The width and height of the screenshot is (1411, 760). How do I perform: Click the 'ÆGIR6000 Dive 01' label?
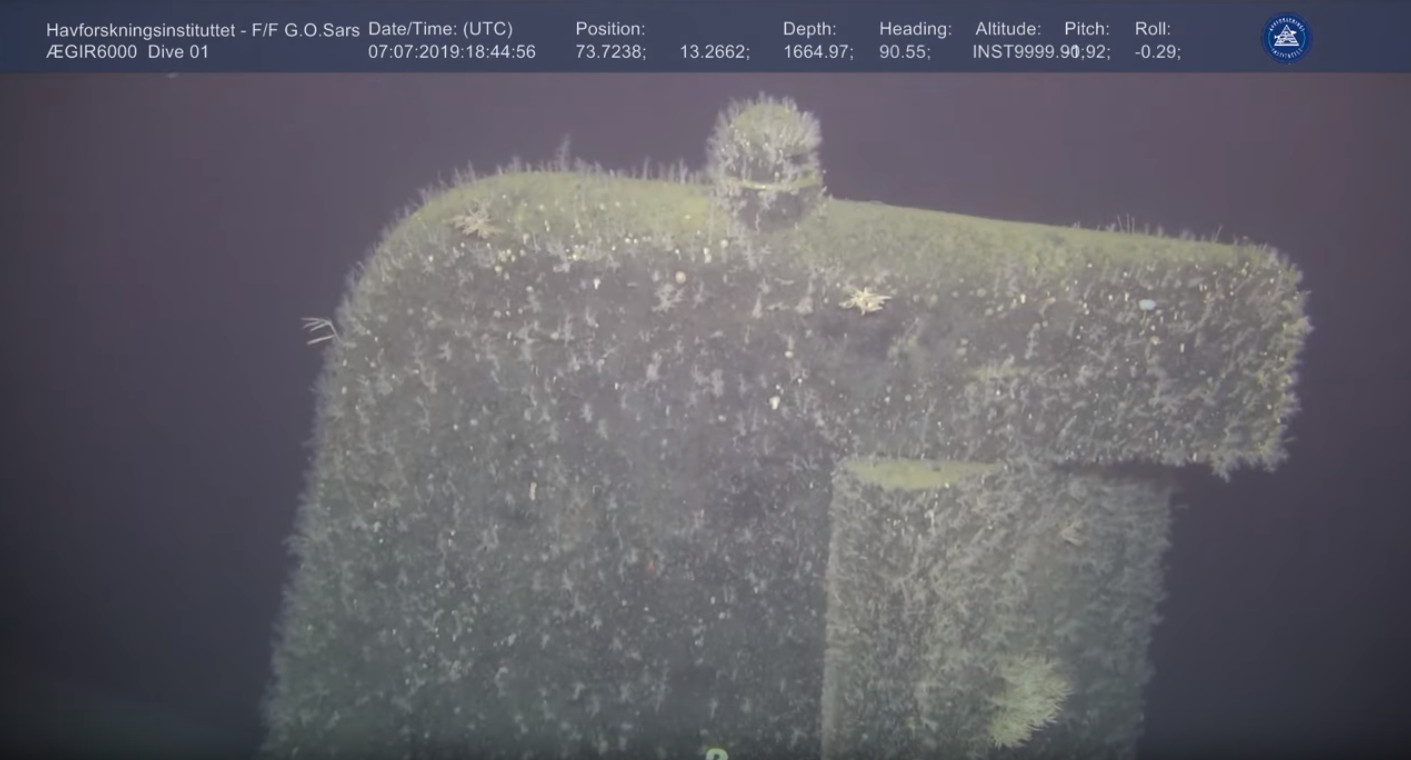(128, 52)
